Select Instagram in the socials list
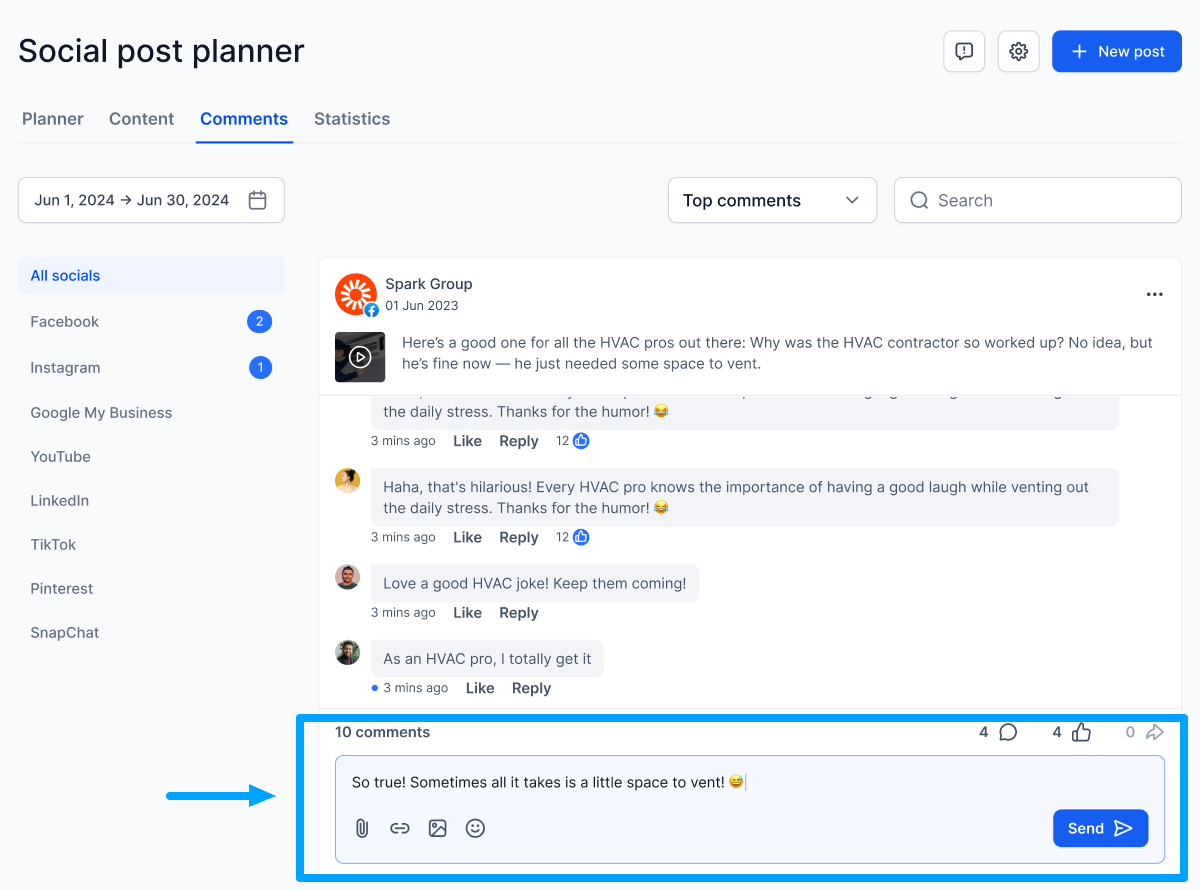 click(x=65, y=368)
